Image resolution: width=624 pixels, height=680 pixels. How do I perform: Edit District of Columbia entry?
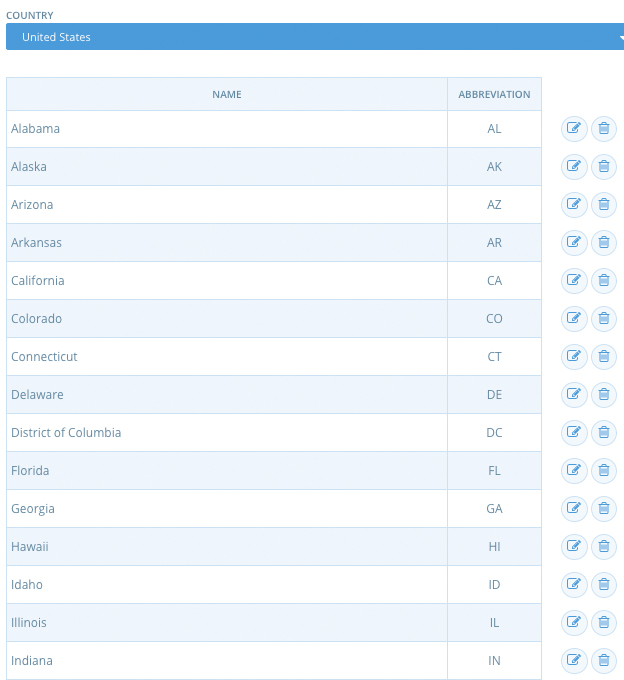coord(574,432)
